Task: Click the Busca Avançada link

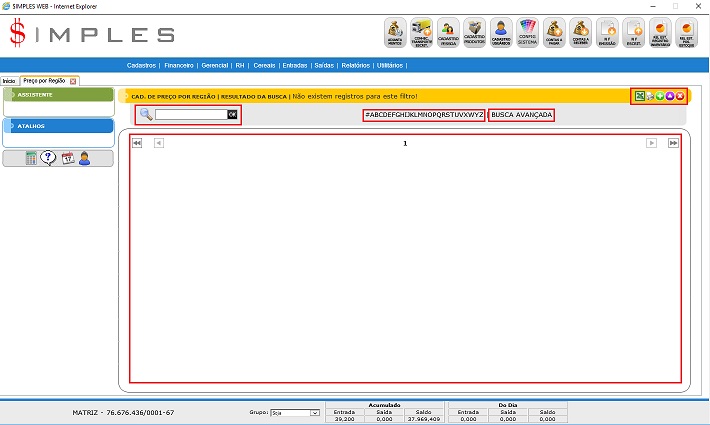Action: click(521, 115)
